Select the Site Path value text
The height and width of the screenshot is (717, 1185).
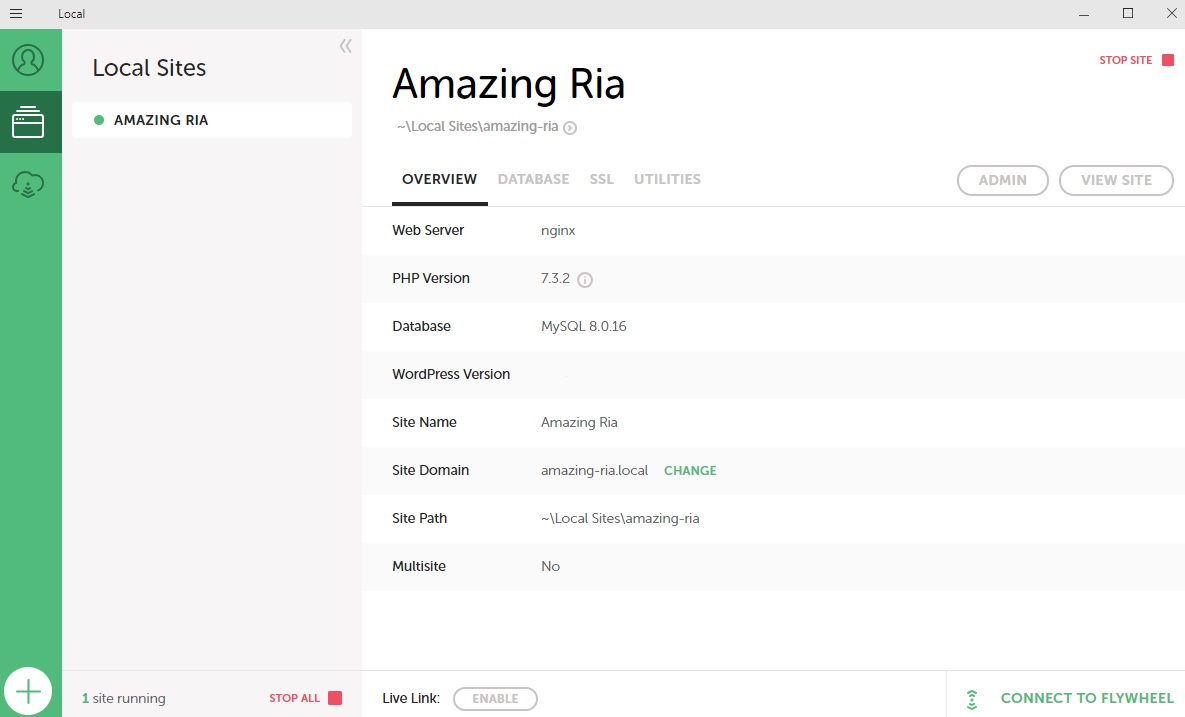click(x=620, y=518)
